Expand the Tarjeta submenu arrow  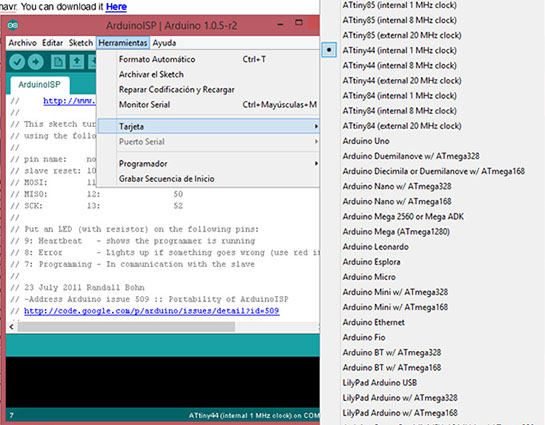click(316, 126)
